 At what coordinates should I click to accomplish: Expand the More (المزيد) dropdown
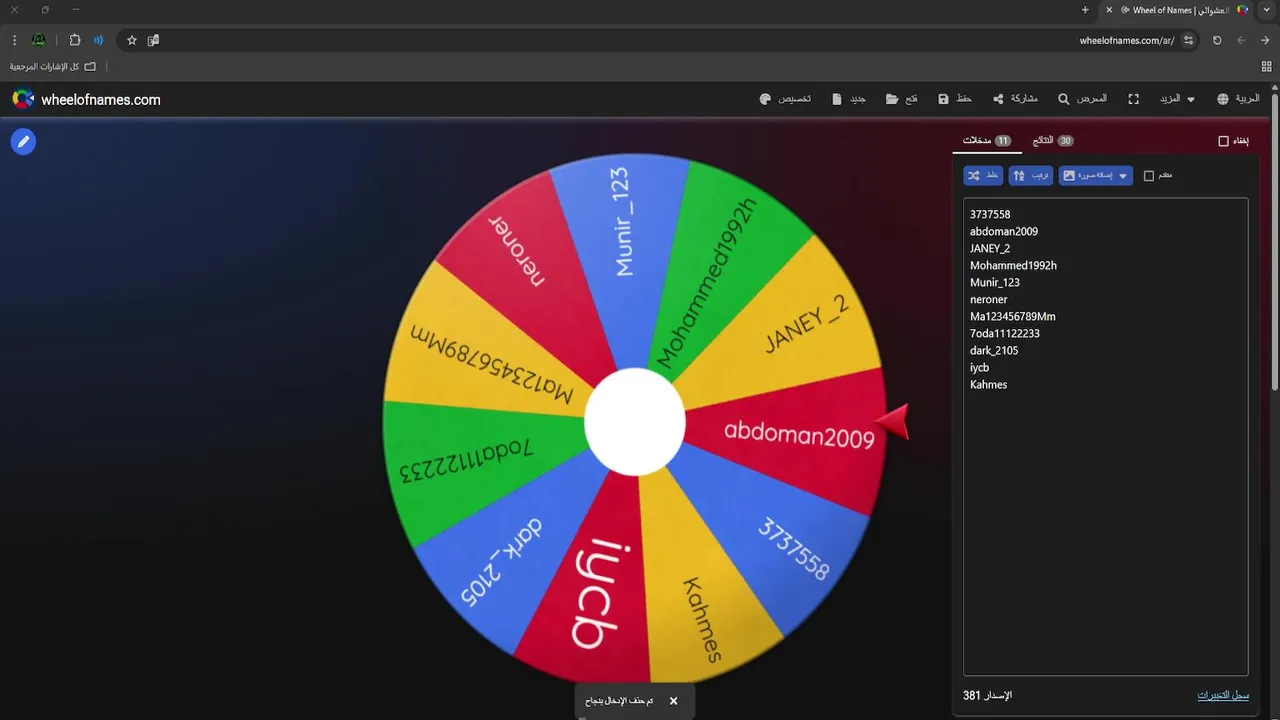[1176, 100]
